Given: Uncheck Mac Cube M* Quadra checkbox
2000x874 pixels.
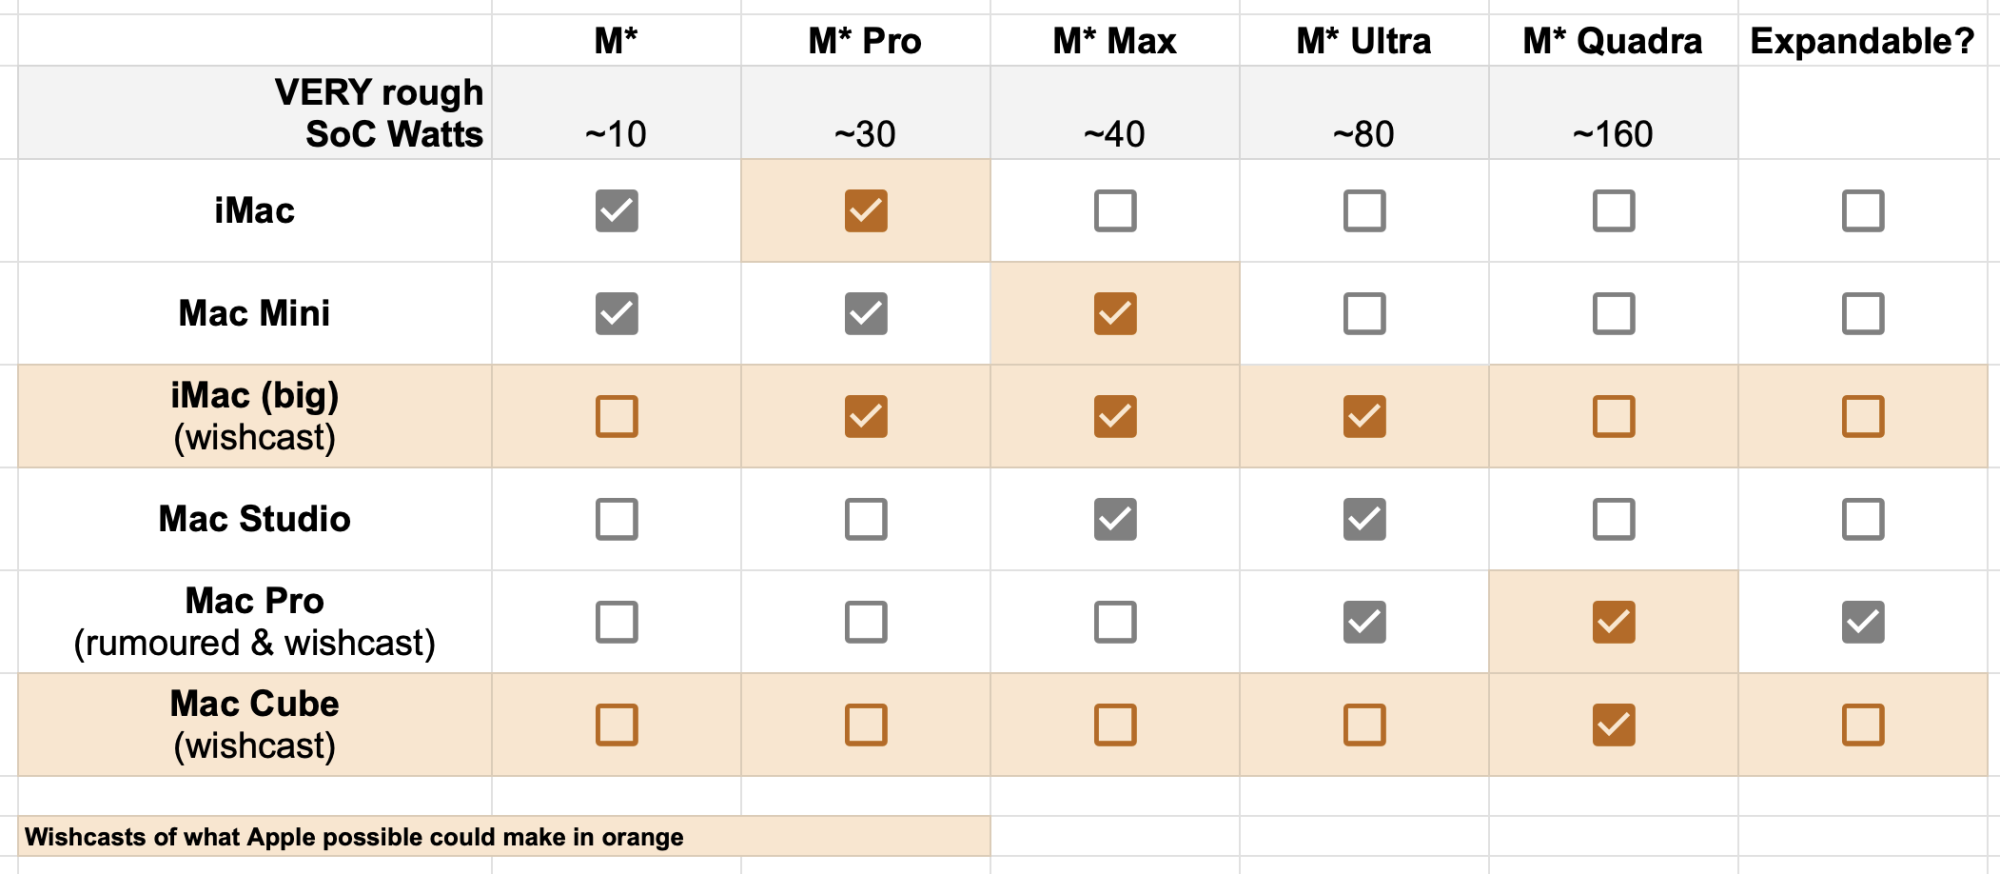Looking at the screenshot, I should coord(1614,725).
